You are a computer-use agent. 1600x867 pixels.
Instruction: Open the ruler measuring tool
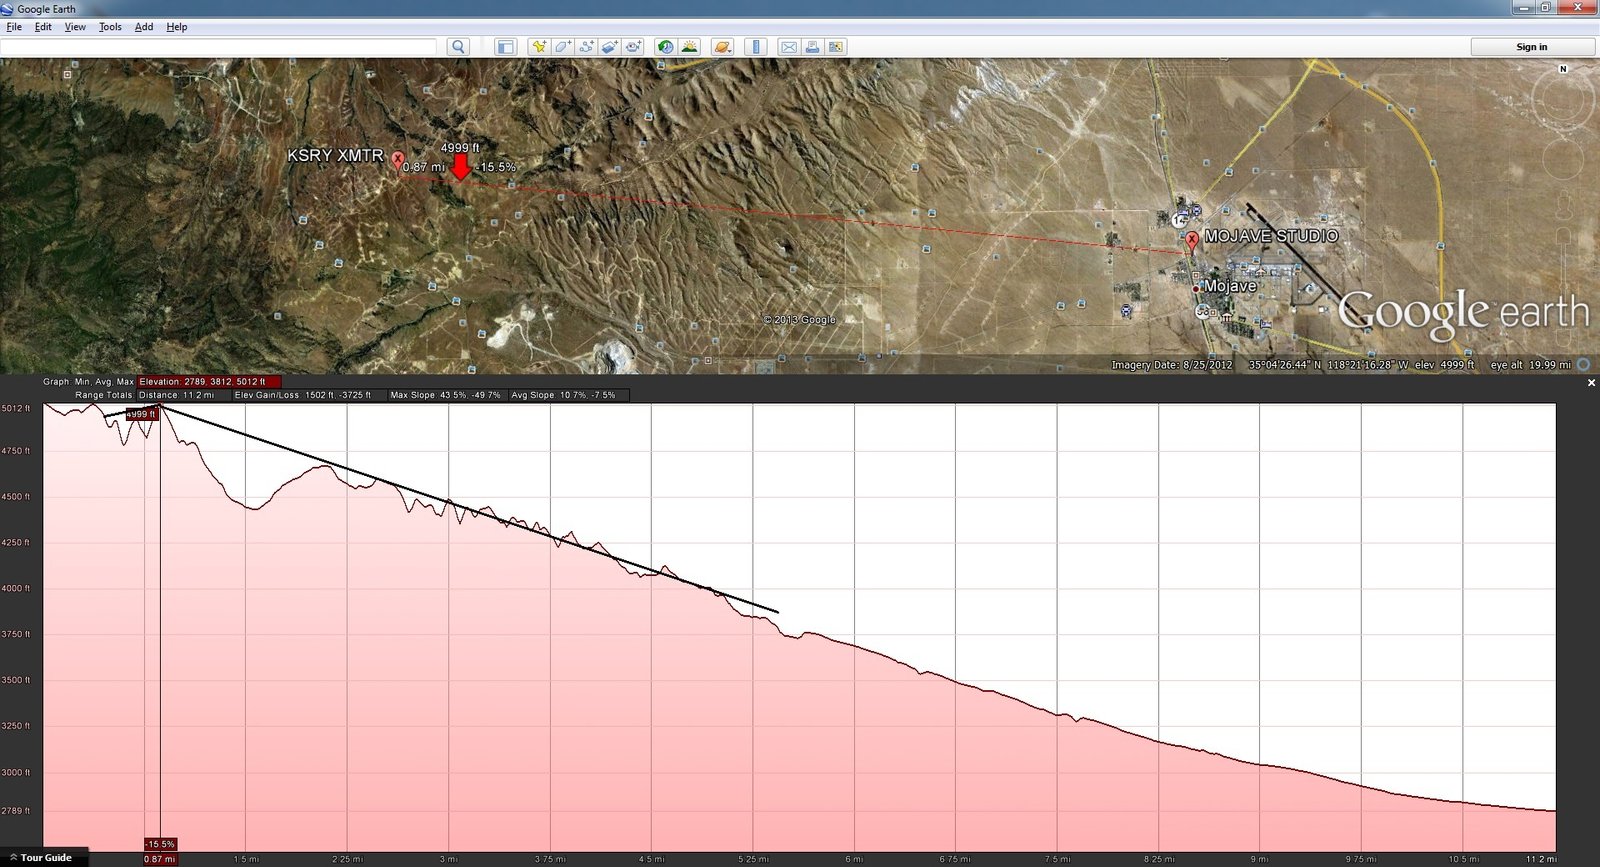click(756, 47)
